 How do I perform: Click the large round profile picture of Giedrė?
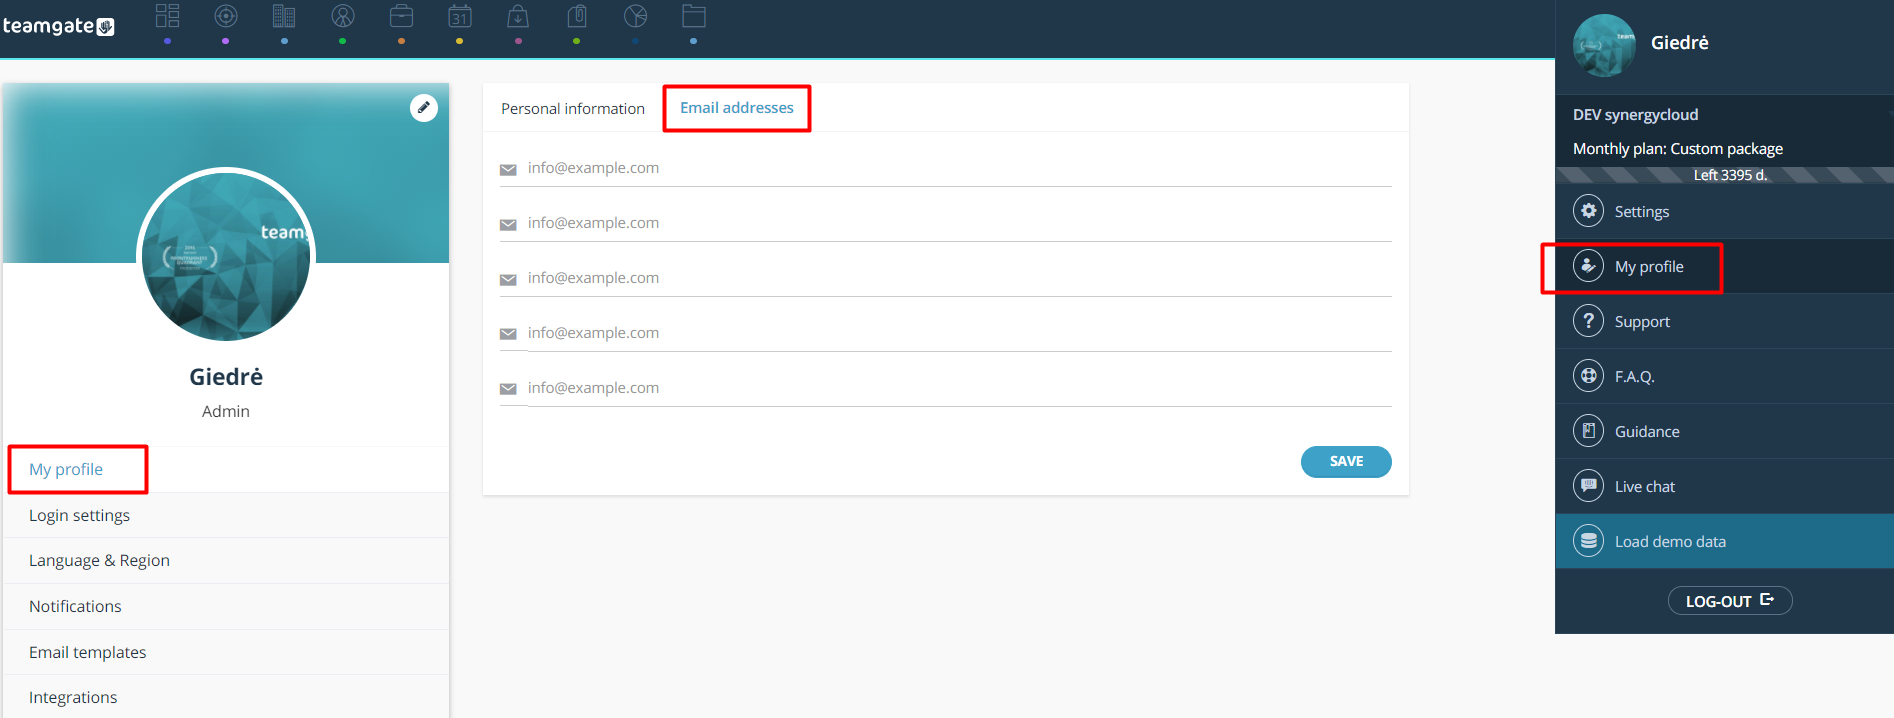coord(226,255)
